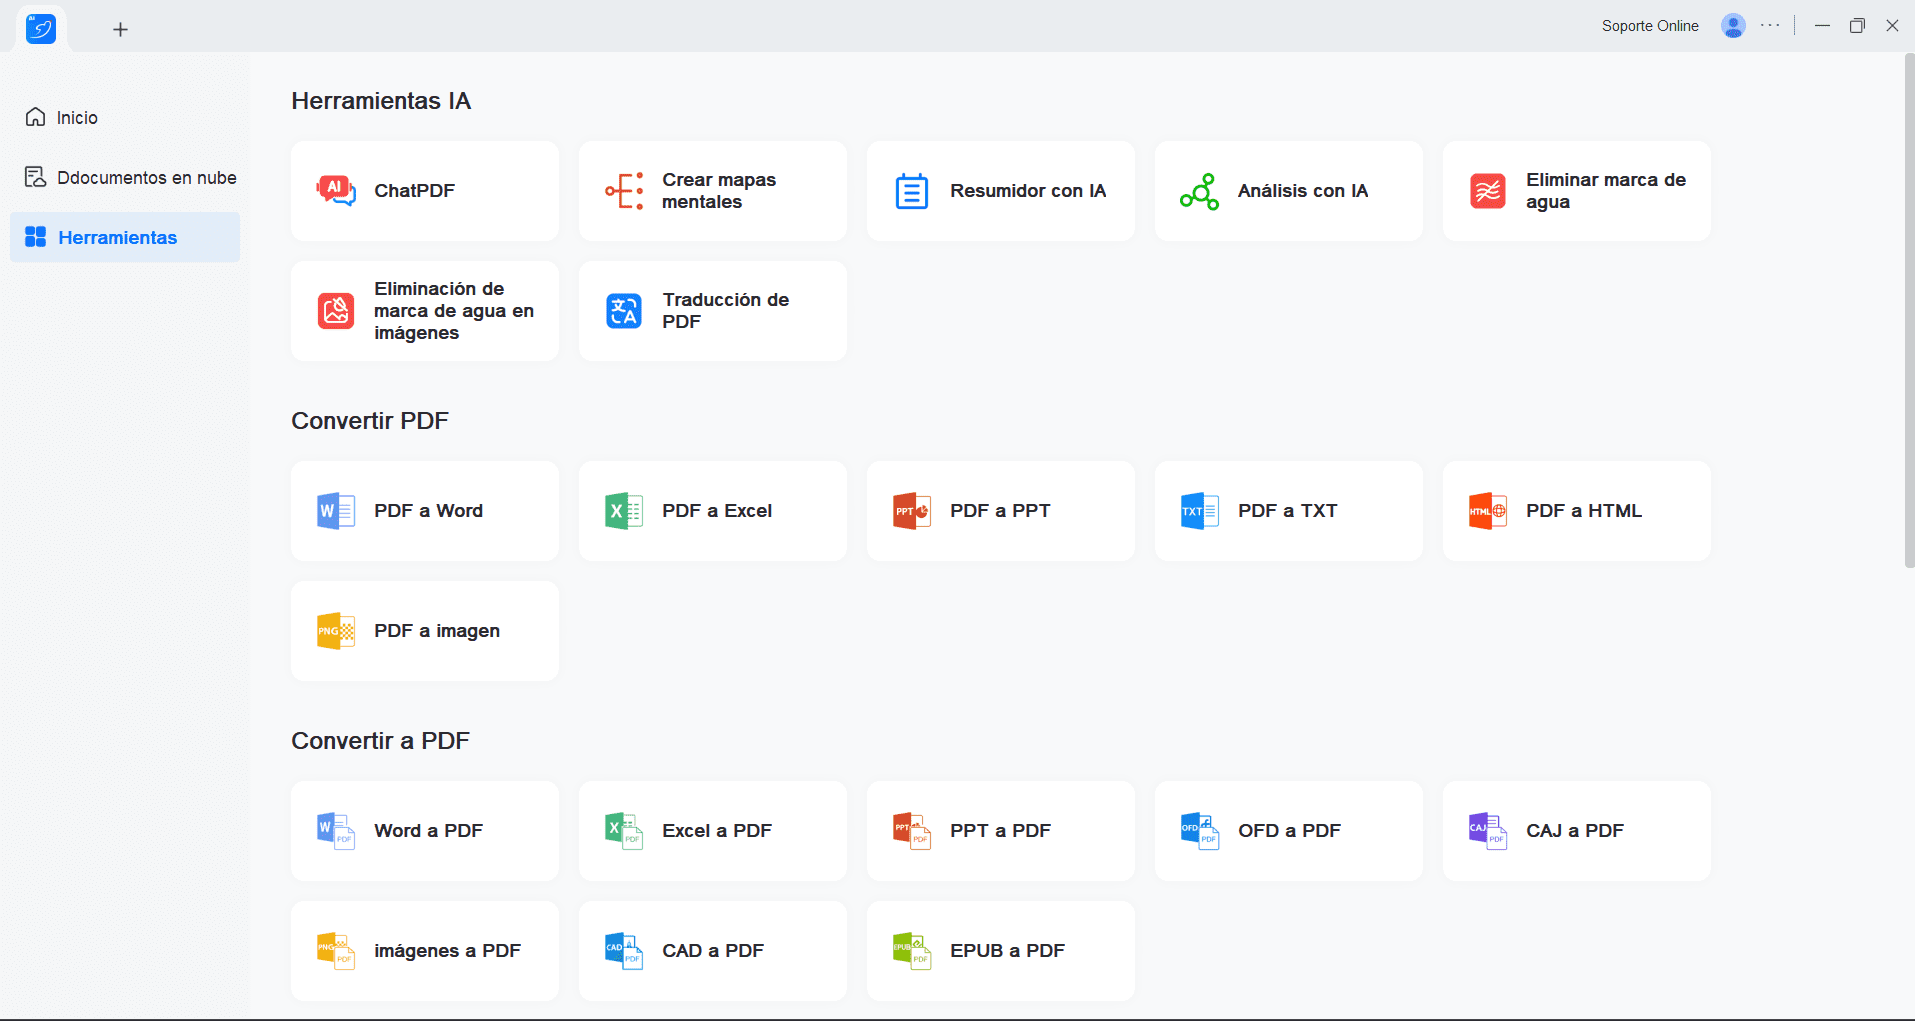The width and height of the screenshot is (1915, 1021).
Task: Select Herramientas in the sidebar
Action: point(117,238)
